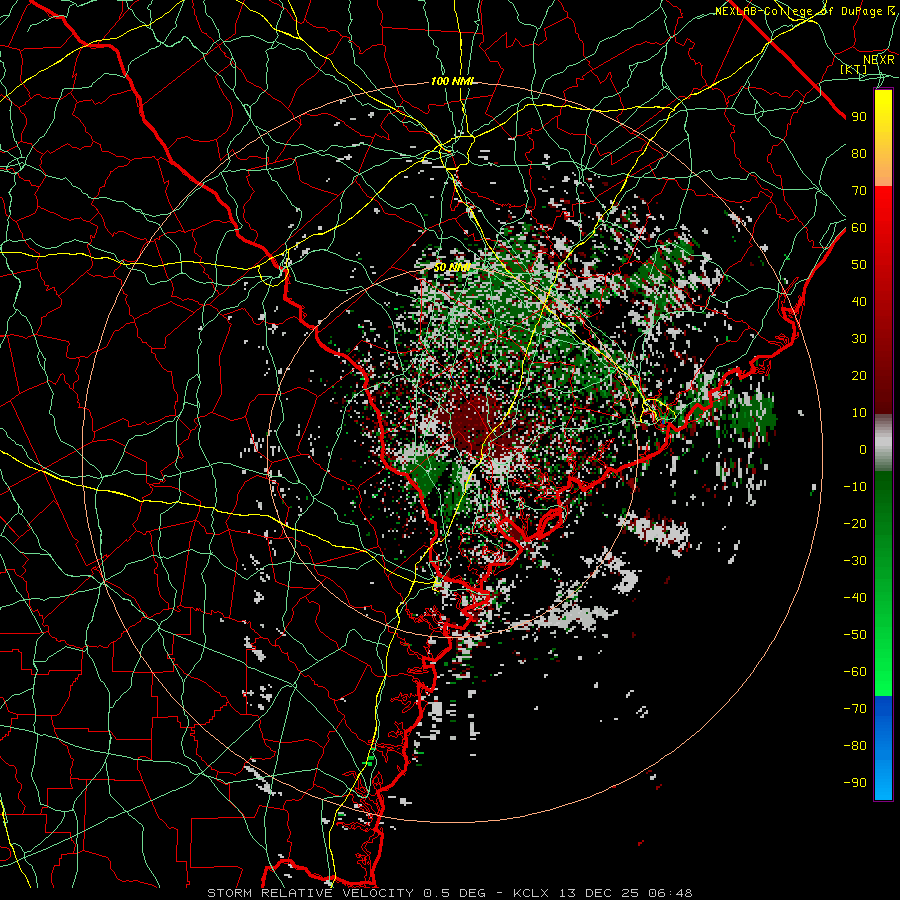Click the KCLX radar site identifier
Screen dimensions: 900x900
click(530, 893)
